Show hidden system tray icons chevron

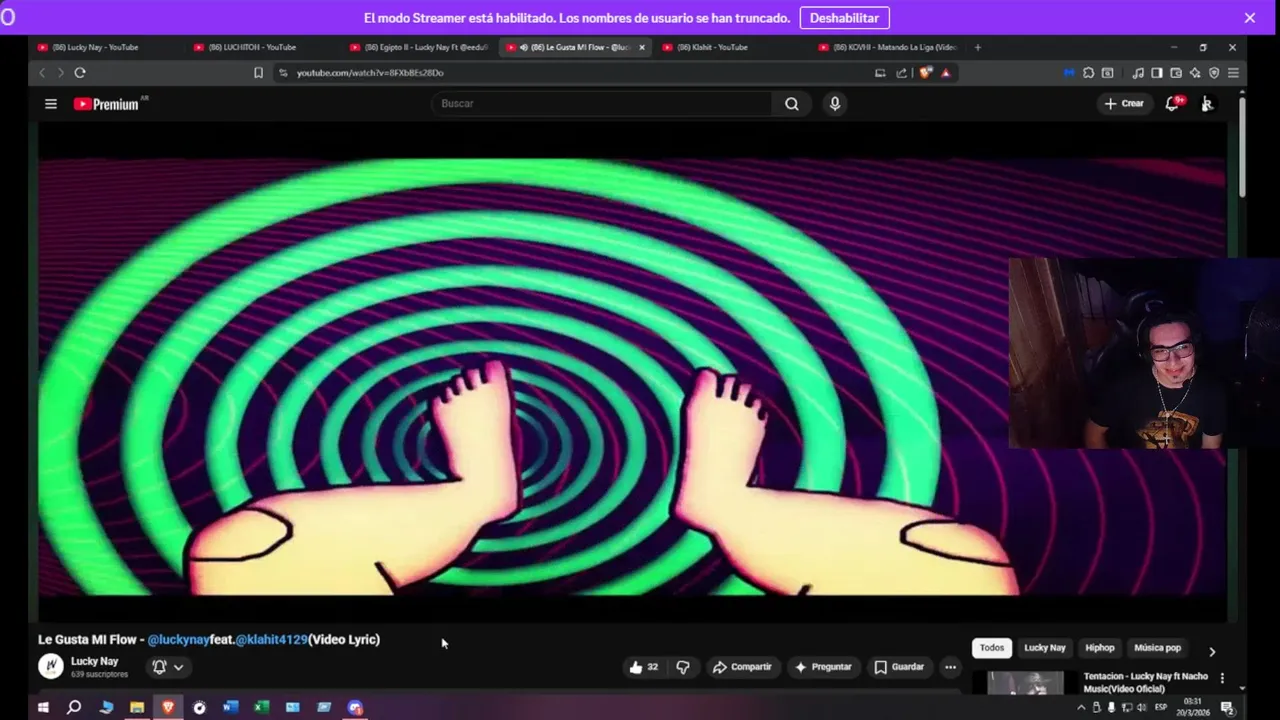(1081, 708)
